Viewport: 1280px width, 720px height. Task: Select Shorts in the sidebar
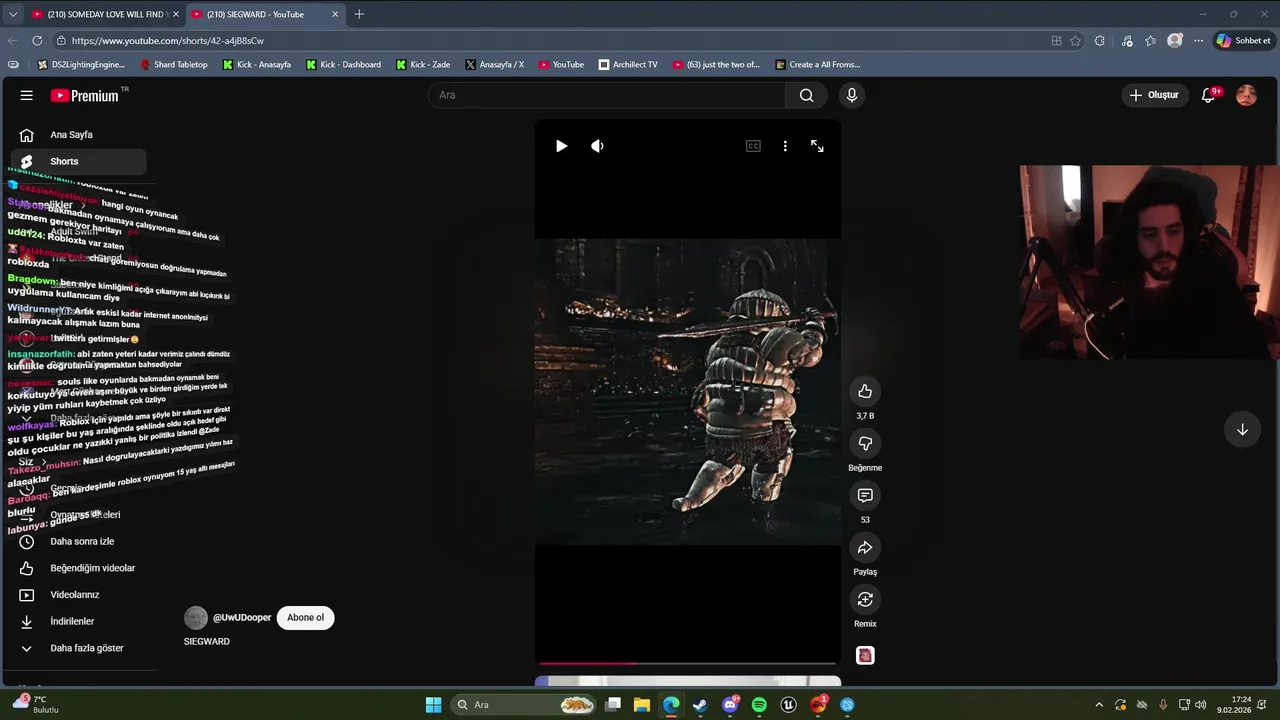78,161
